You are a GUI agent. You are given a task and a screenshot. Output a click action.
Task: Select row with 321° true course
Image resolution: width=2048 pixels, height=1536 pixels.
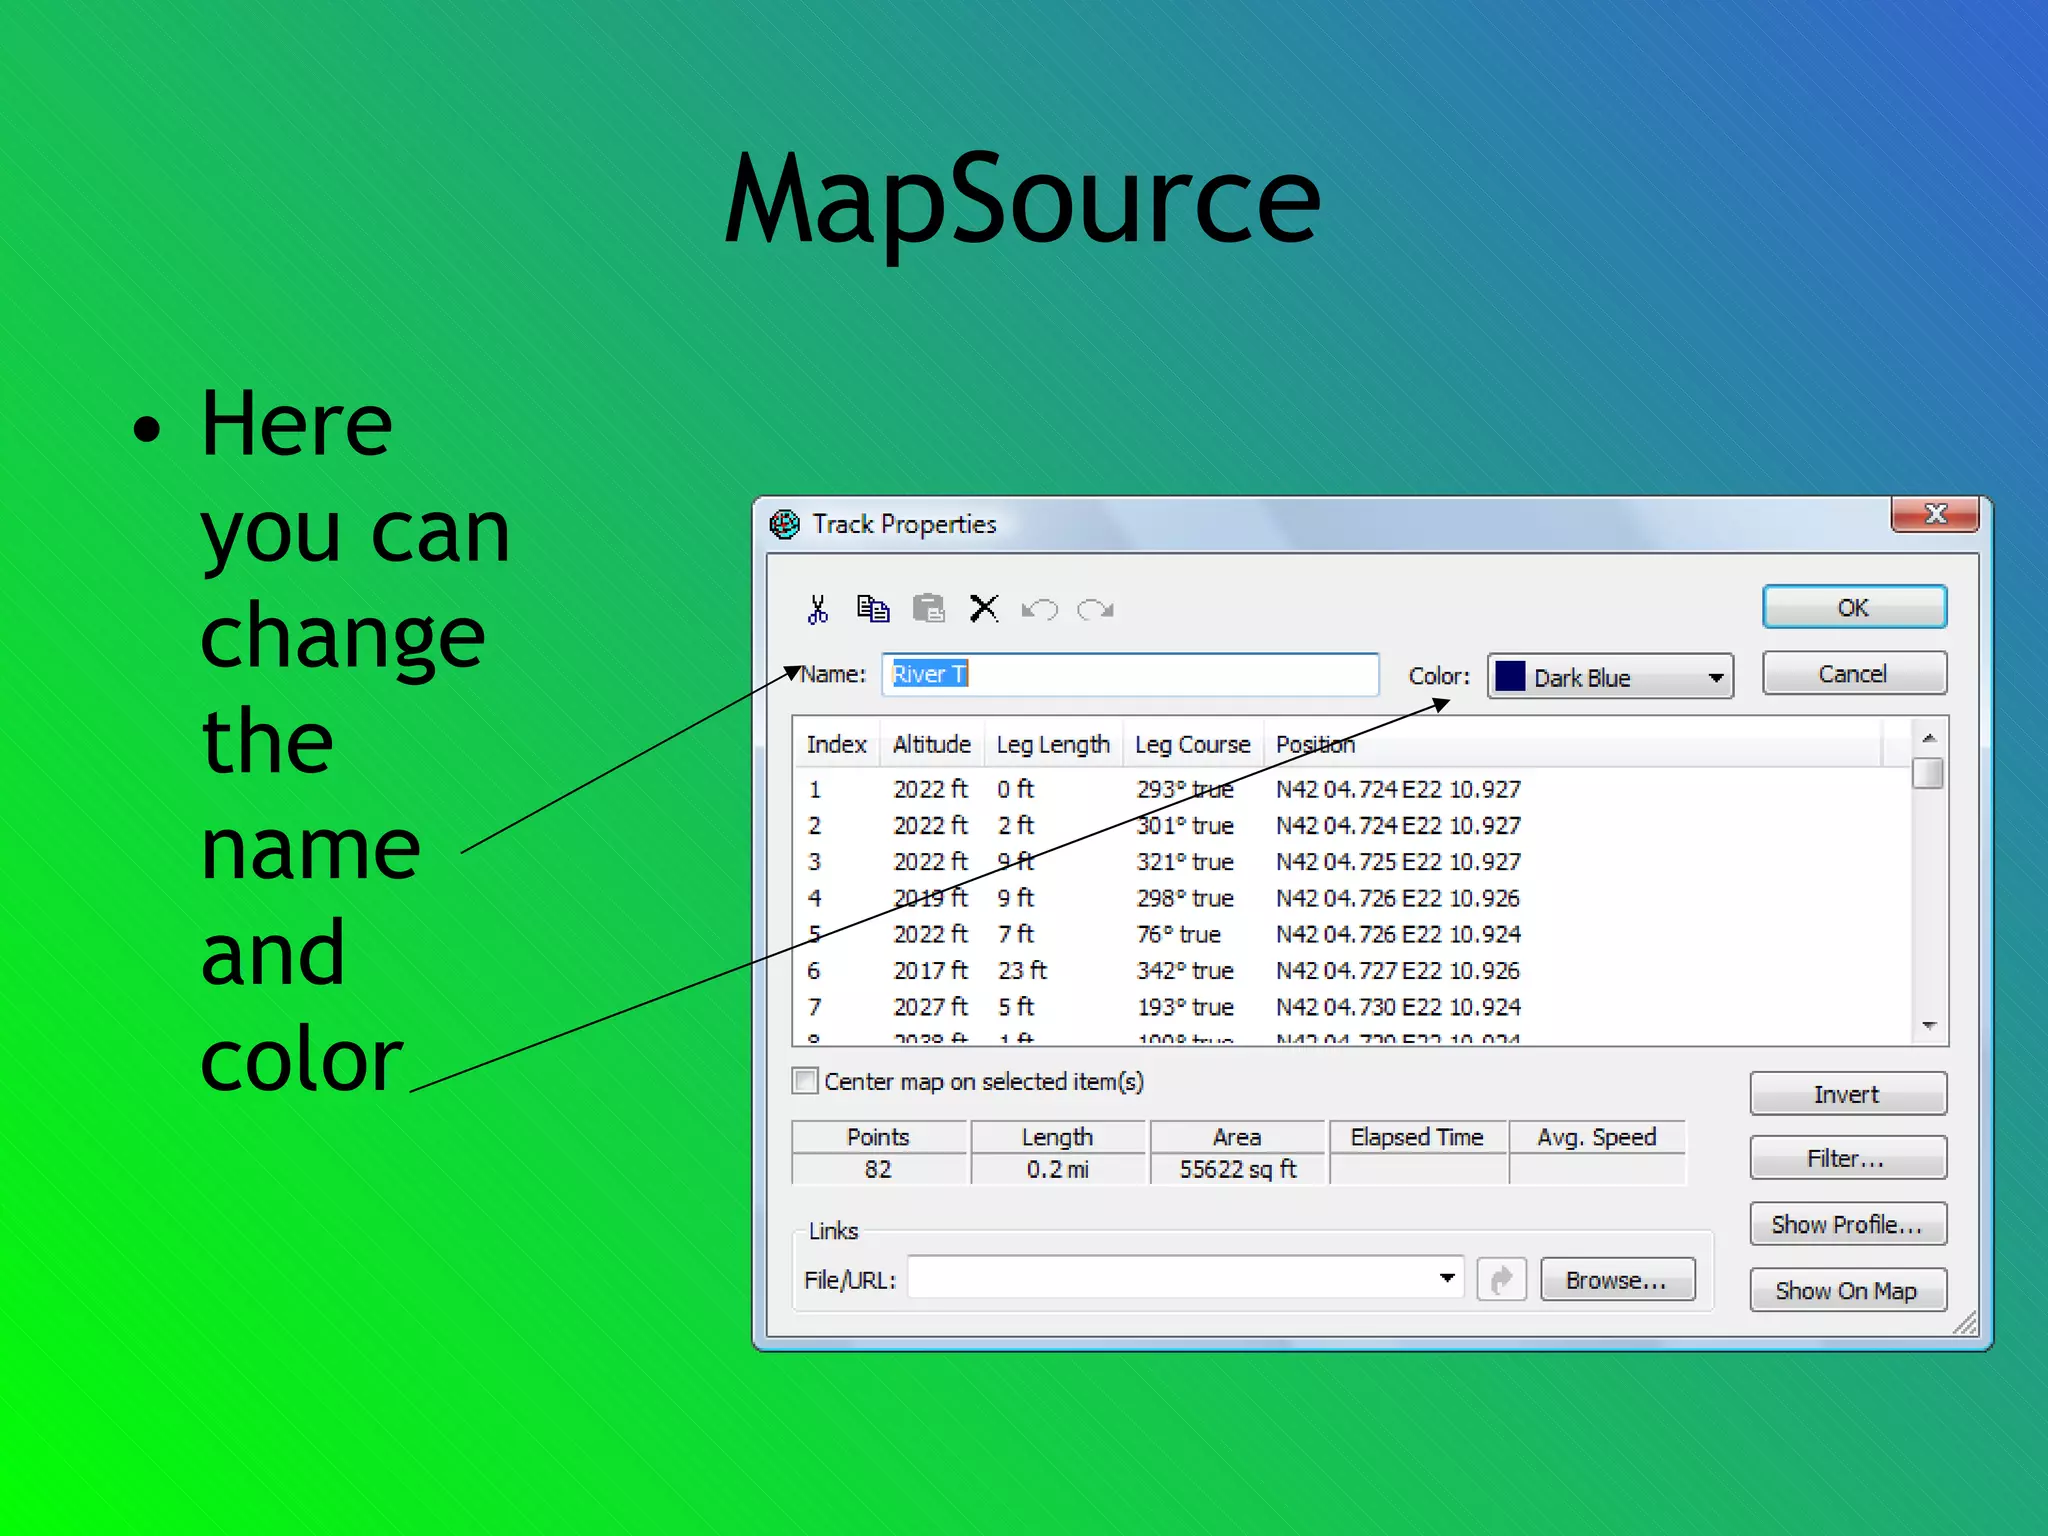coord(1352,861)
